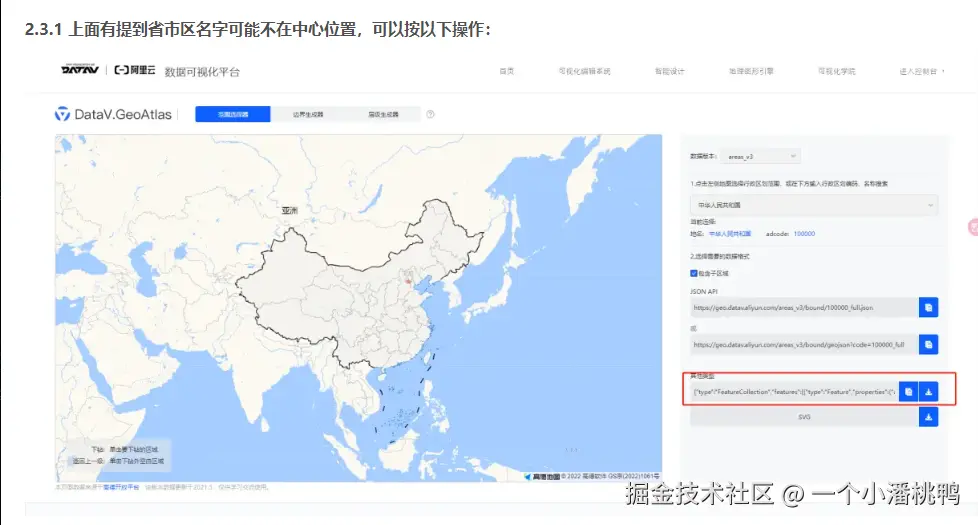Click the JSON API label

pyautogui.click(x=704, y=291)
